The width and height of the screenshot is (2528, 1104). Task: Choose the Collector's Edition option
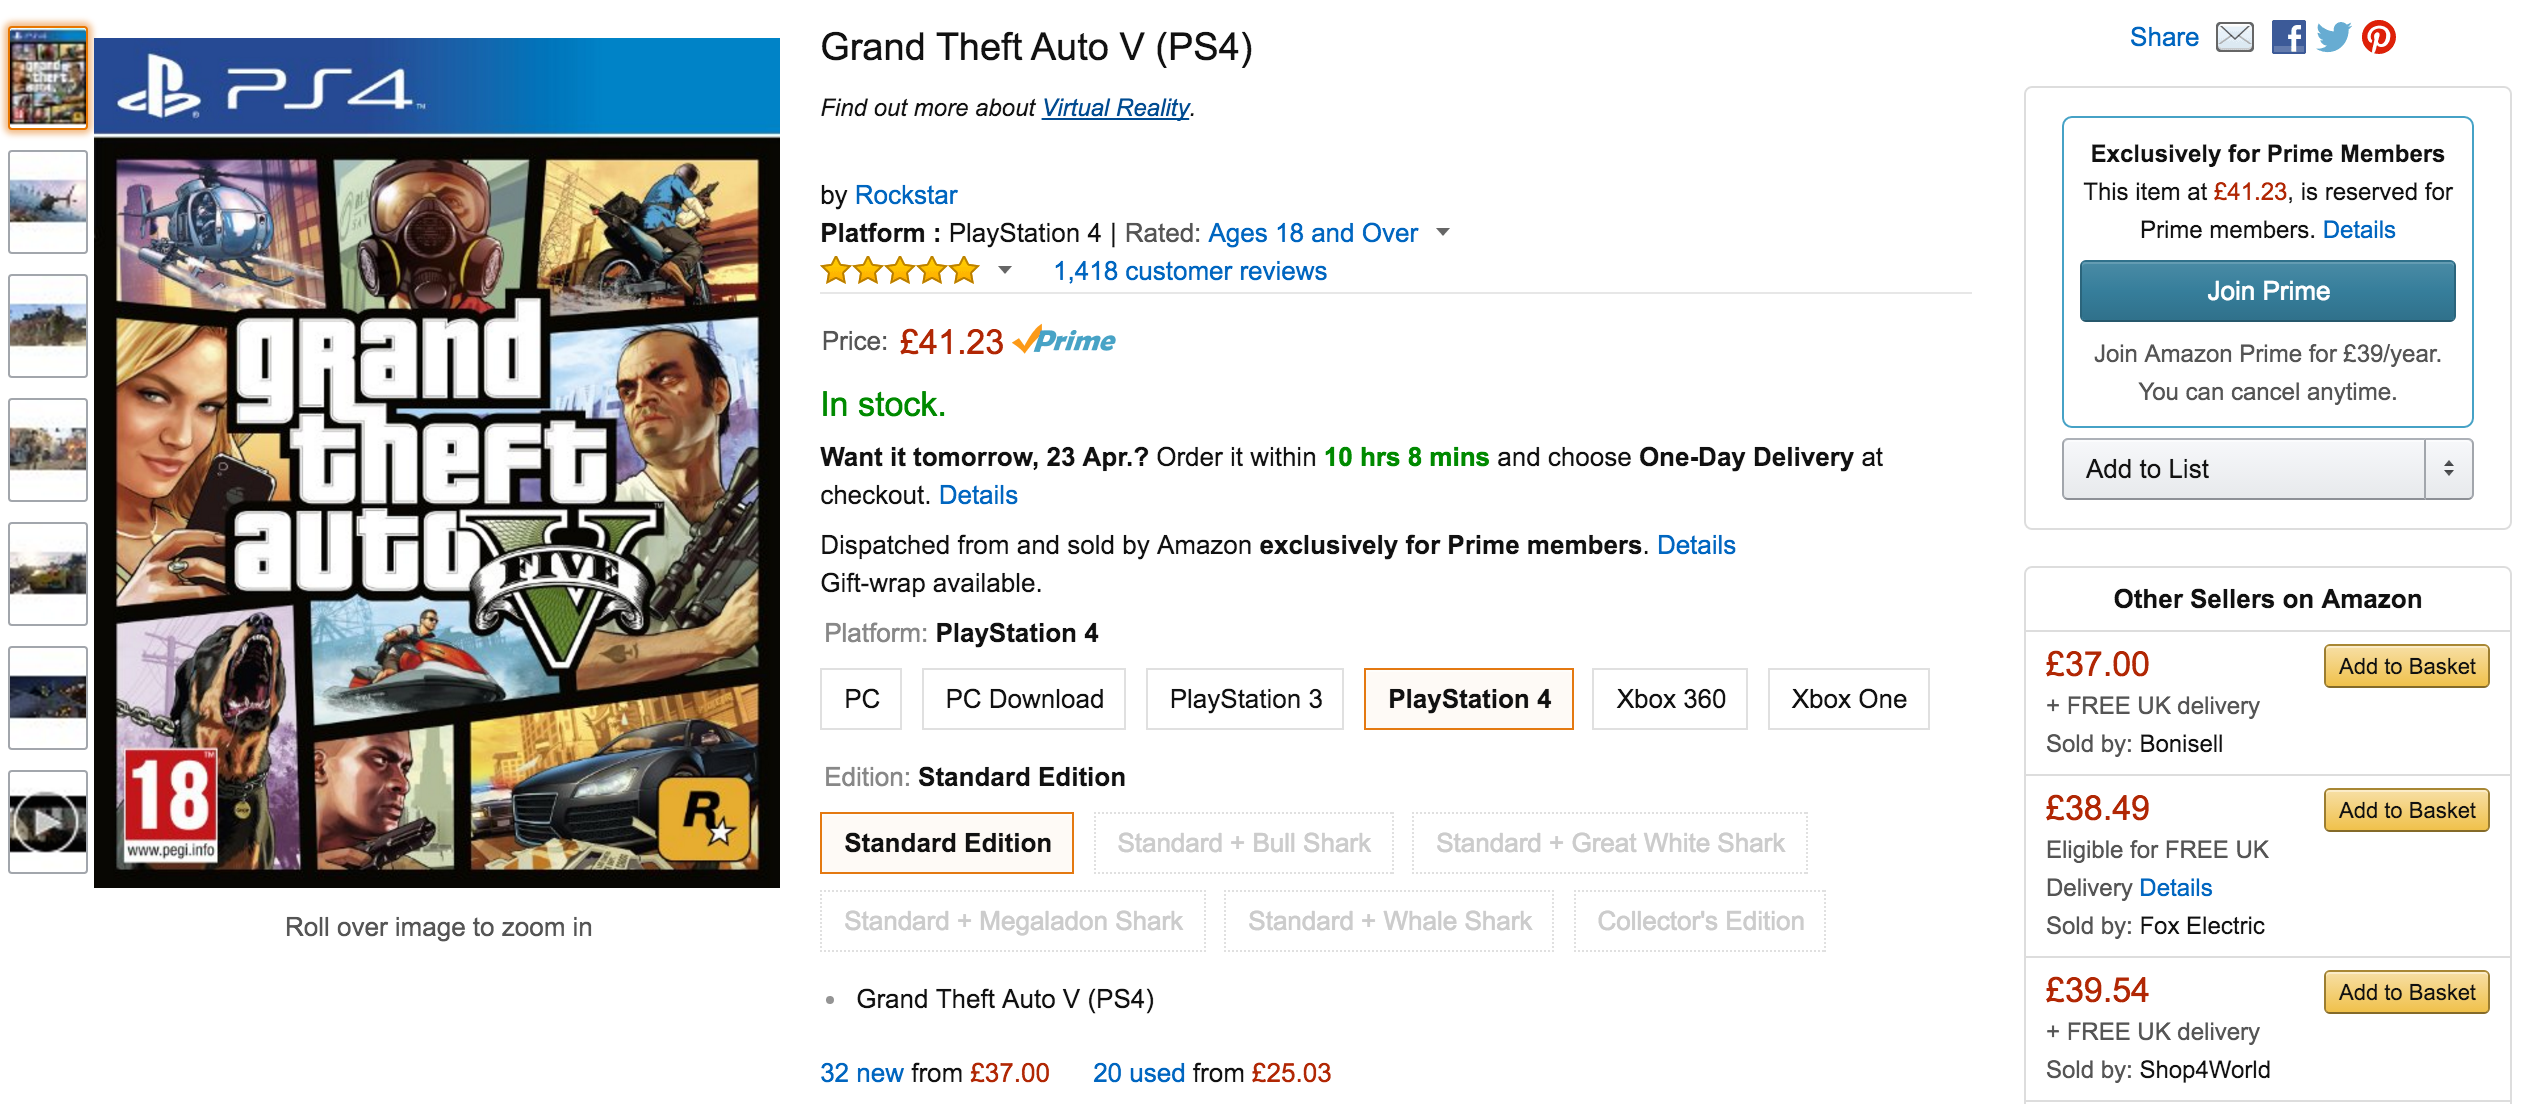[x=1700, y=921]
